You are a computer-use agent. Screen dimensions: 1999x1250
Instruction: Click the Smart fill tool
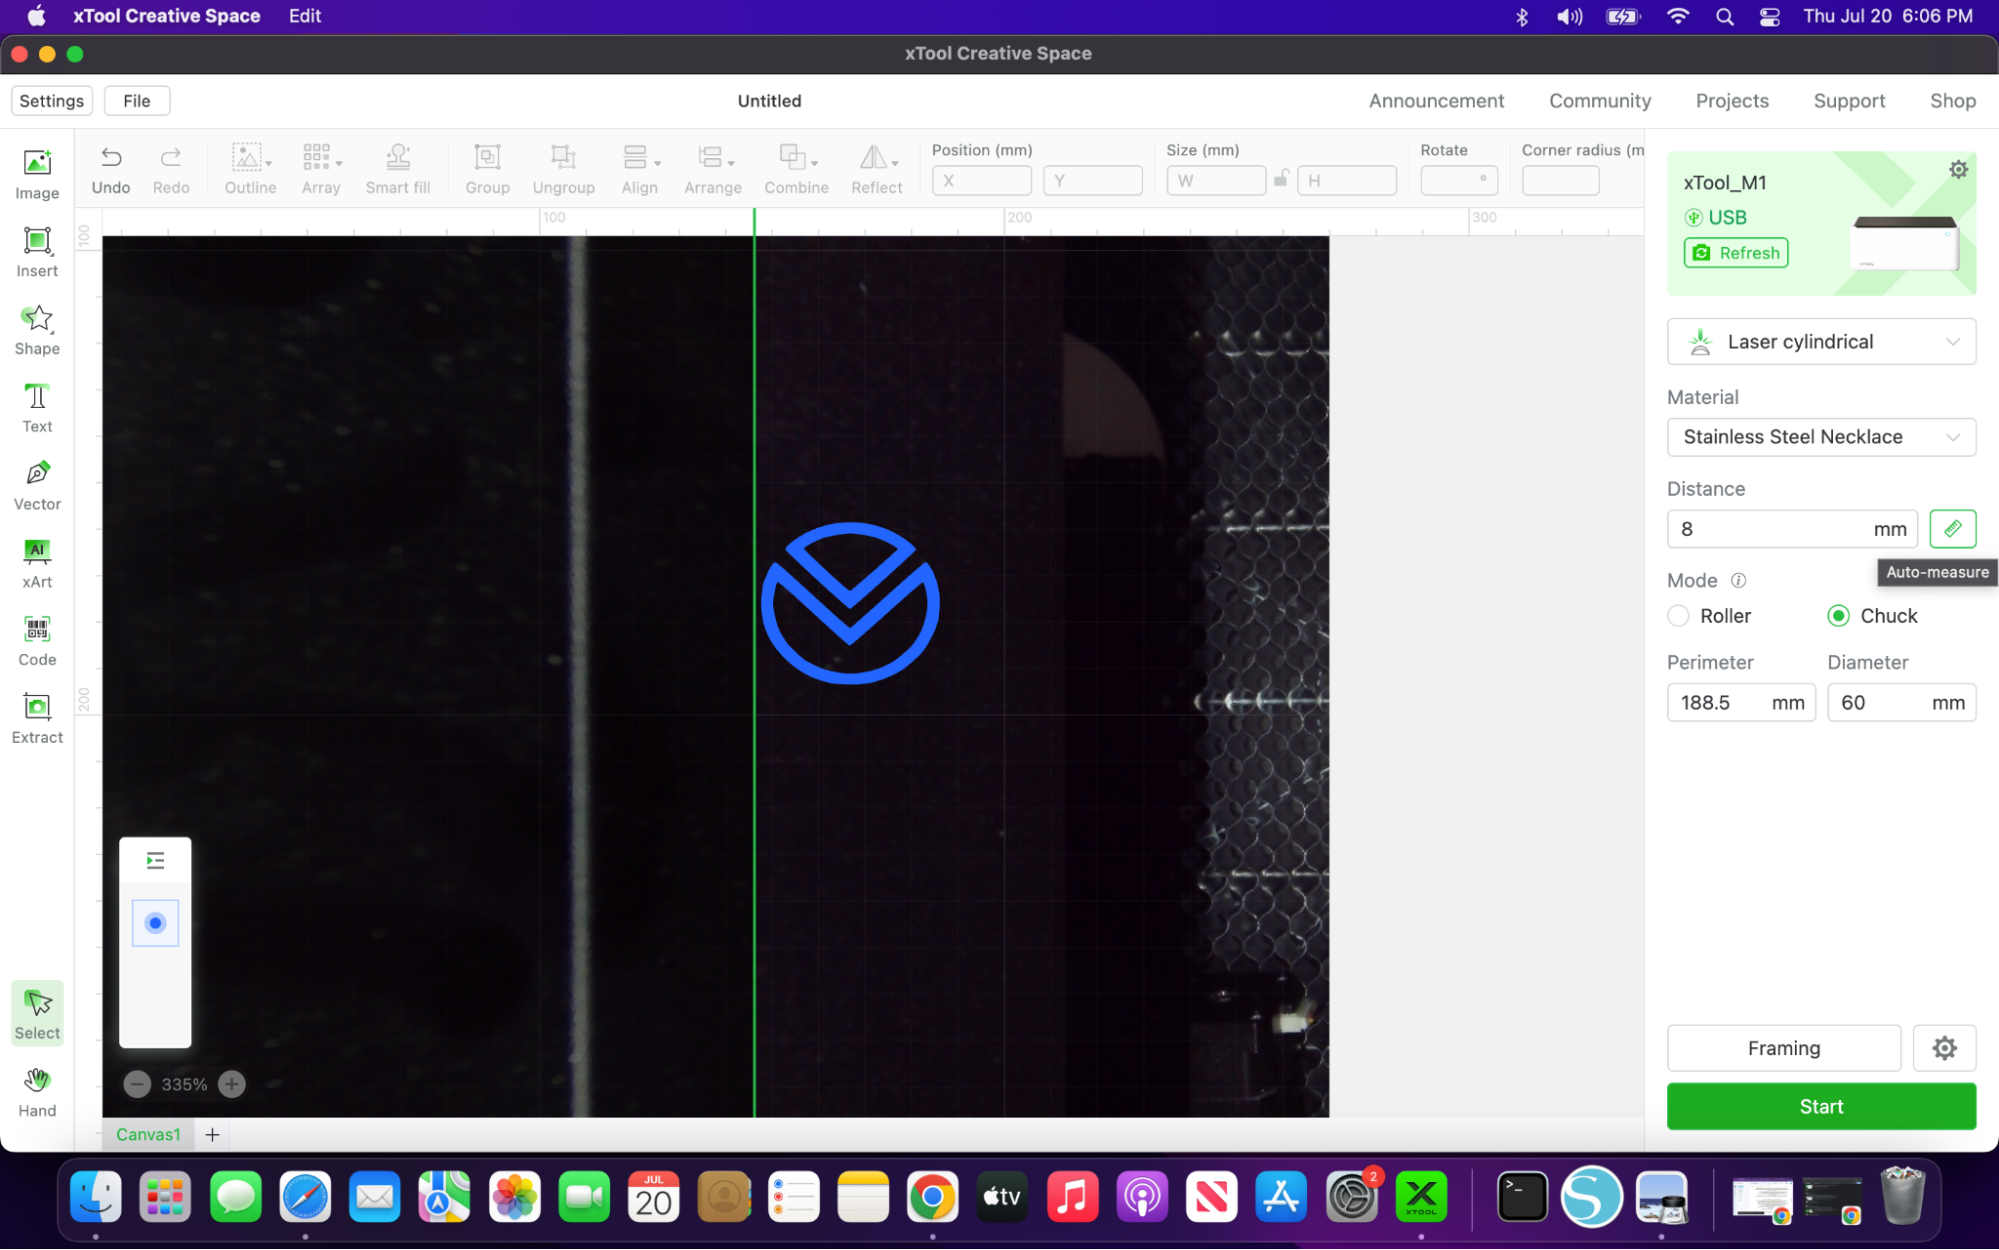(398, 169)
